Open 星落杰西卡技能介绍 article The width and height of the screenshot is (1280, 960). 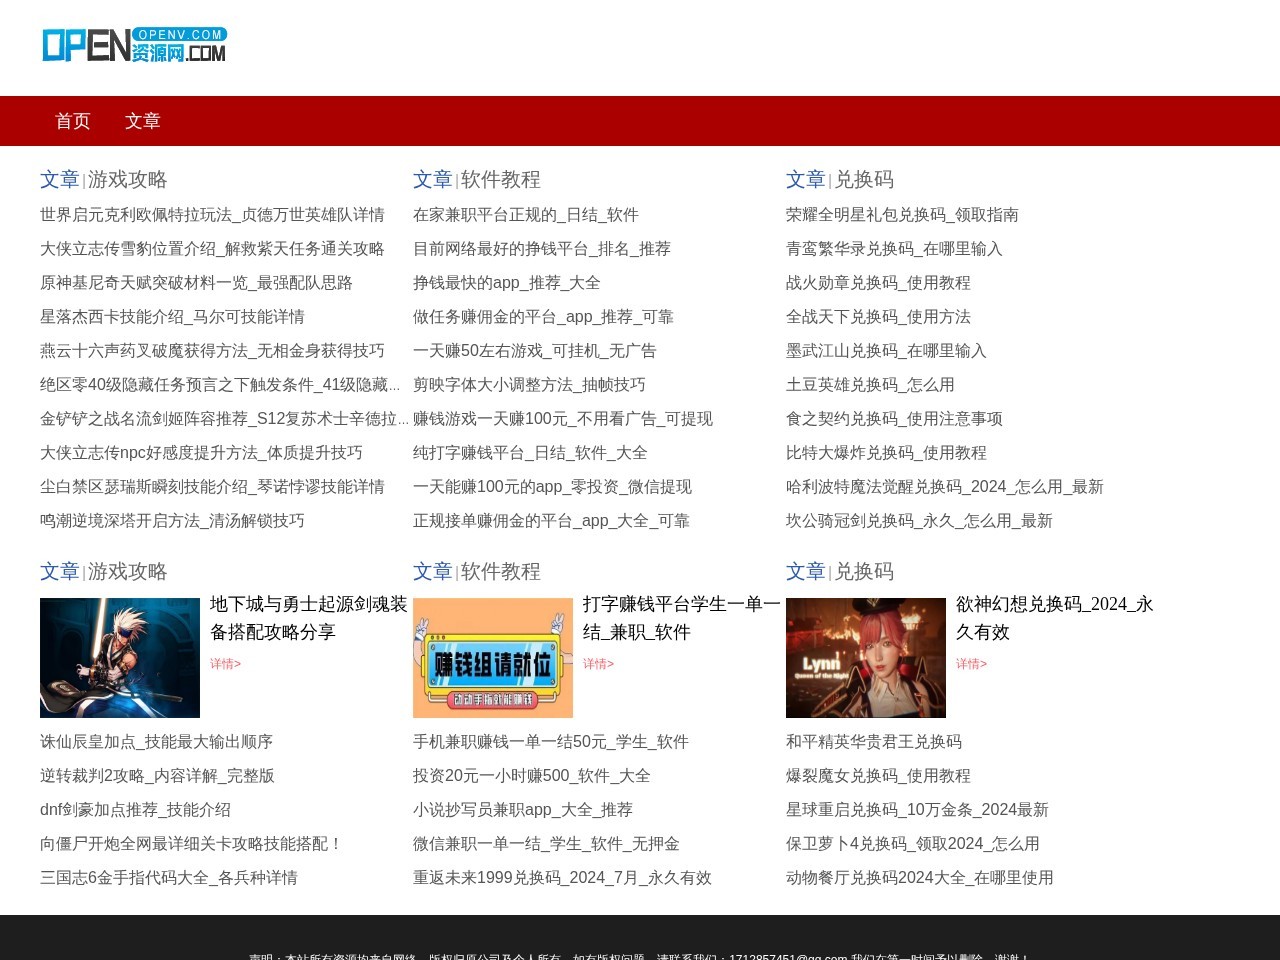[172, 317]
